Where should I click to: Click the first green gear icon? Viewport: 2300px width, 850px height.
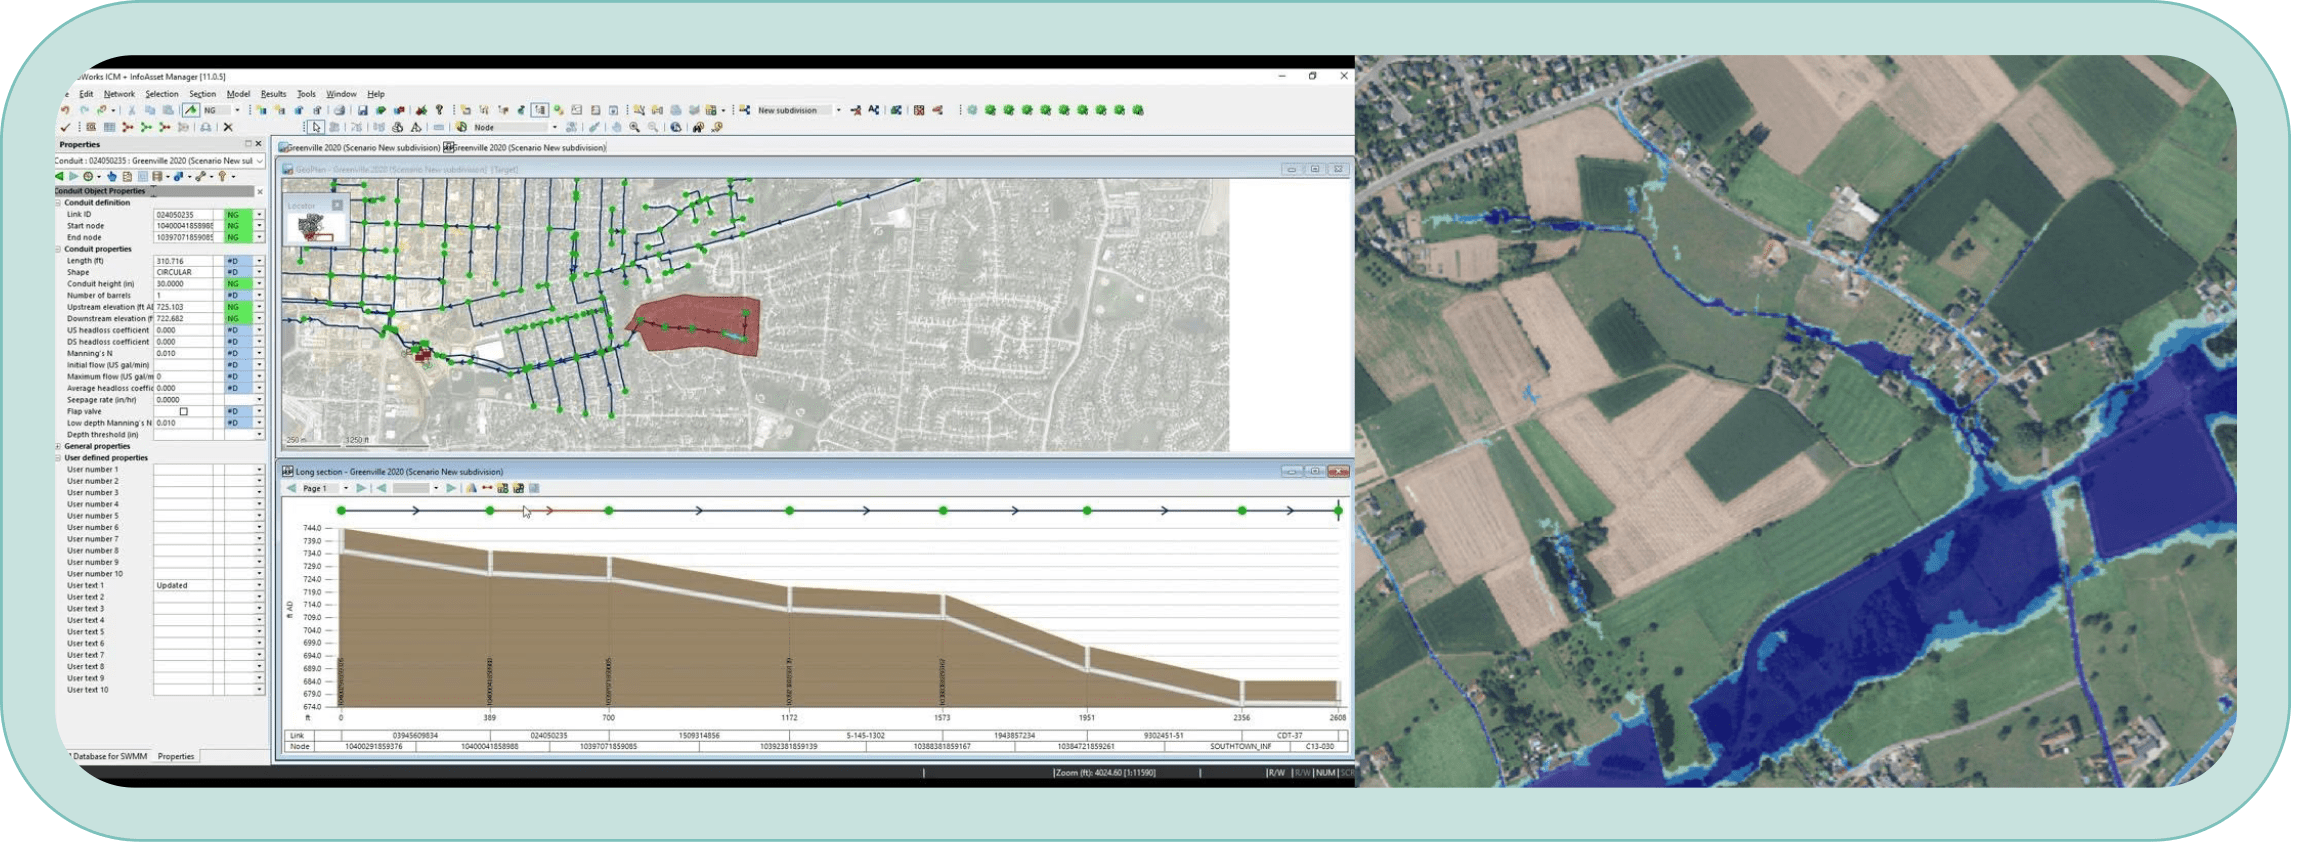click(x=990, y=110)
